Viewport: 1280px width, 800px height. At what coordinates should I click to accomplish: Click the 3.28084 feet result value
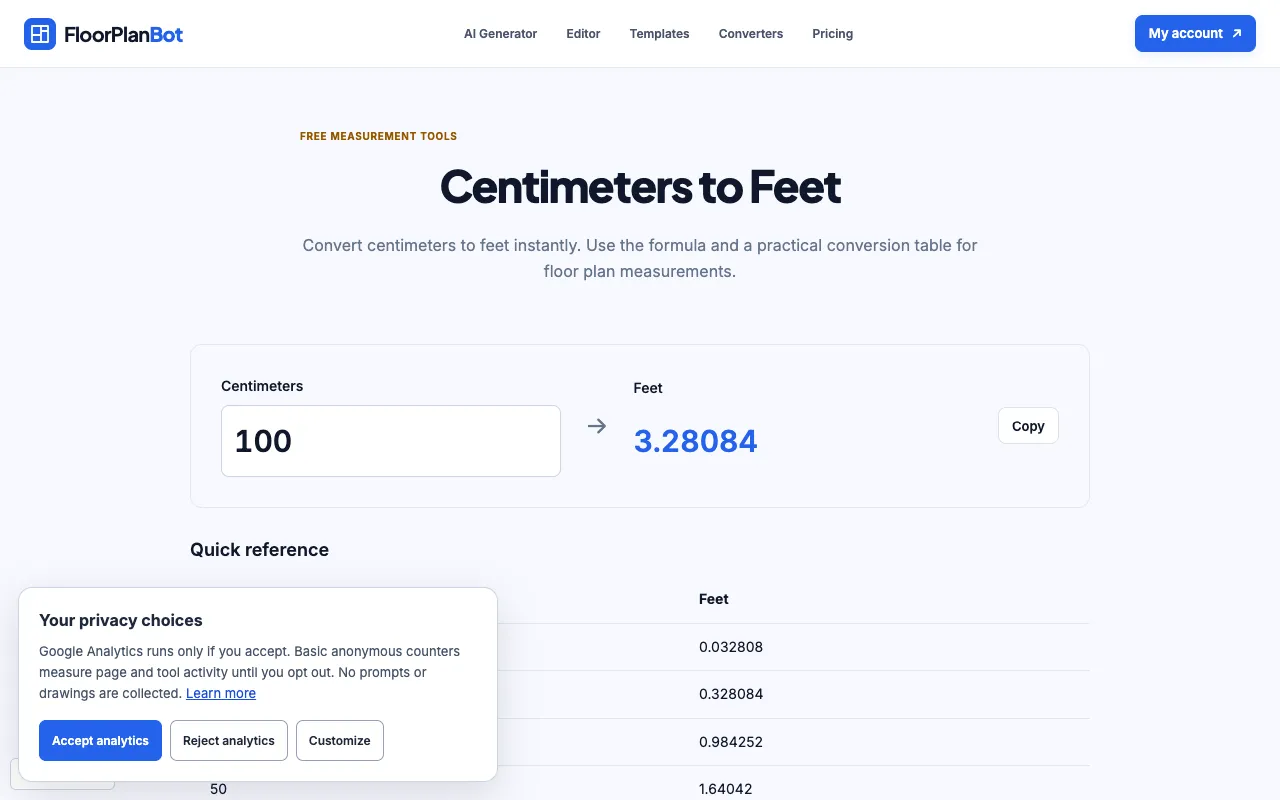[x=696, y=441]
